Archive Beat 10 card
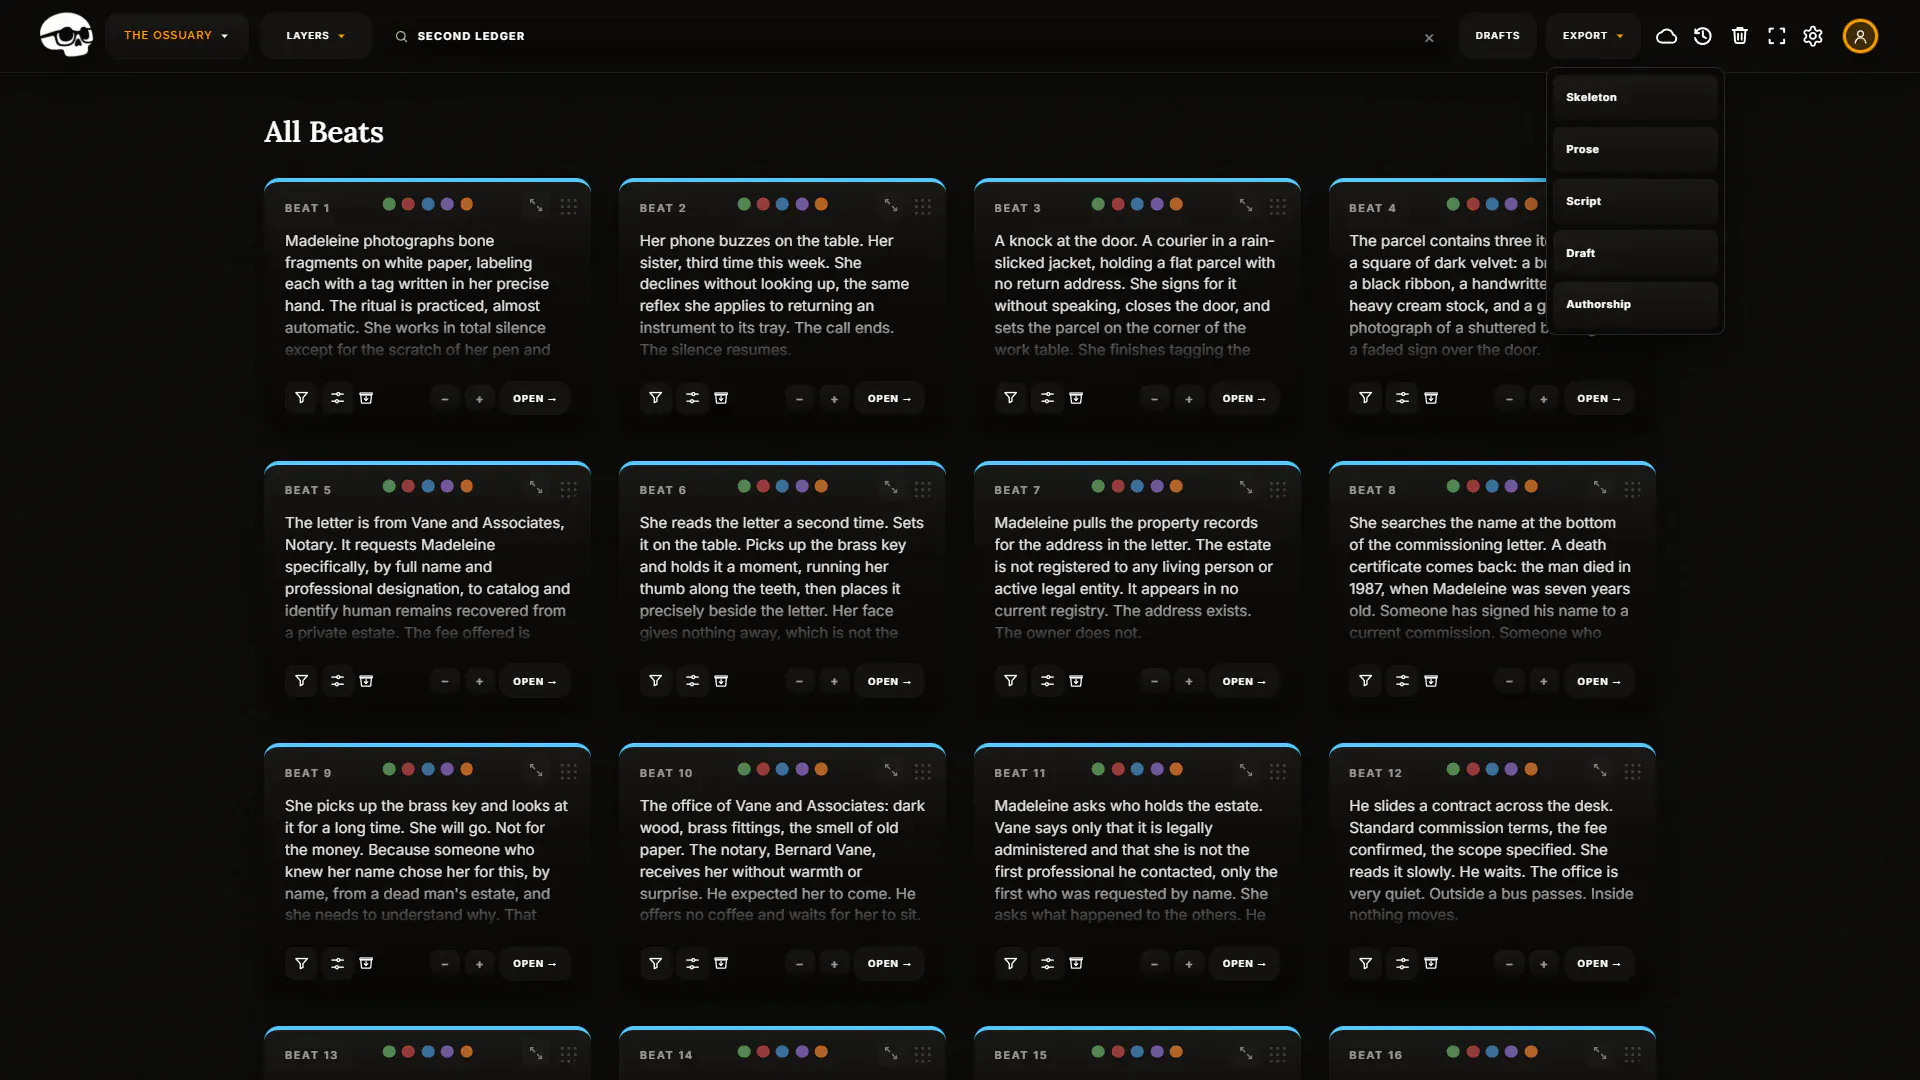 [721, 963]
